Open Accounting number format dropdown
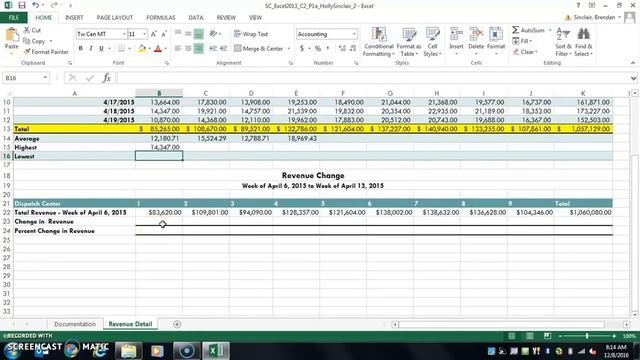Image resolution: width=640 pixels, height=360 pixels. click(x=354, y=34)
